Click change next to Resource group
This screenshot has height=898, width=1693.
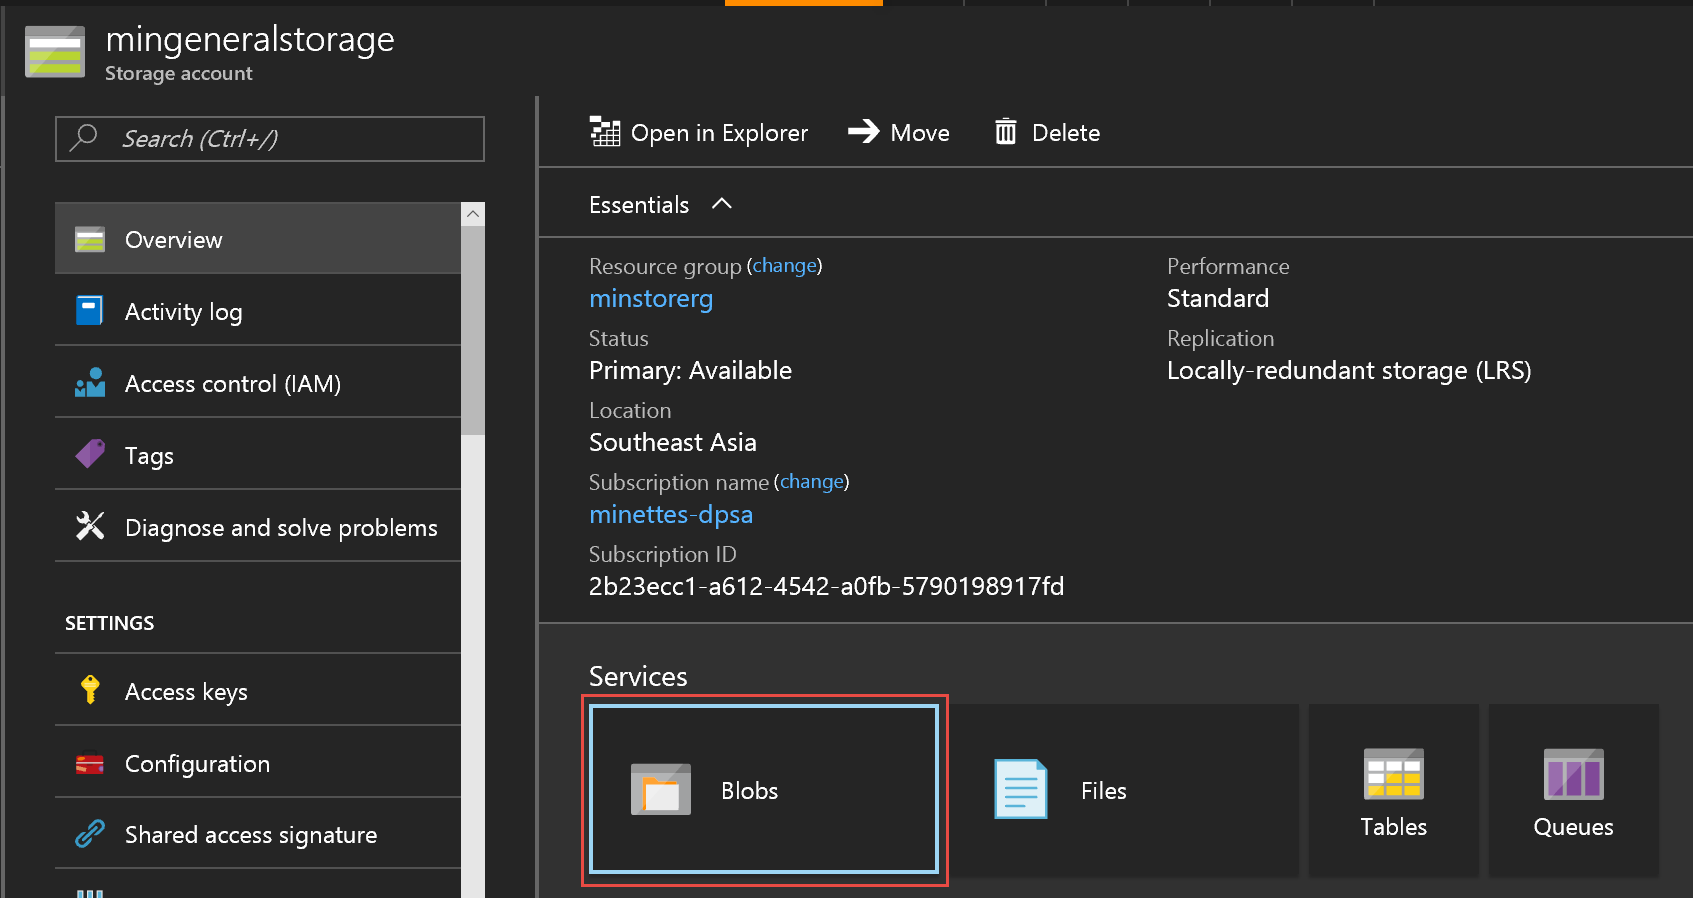pyautogui.click(x=784, y=266)
